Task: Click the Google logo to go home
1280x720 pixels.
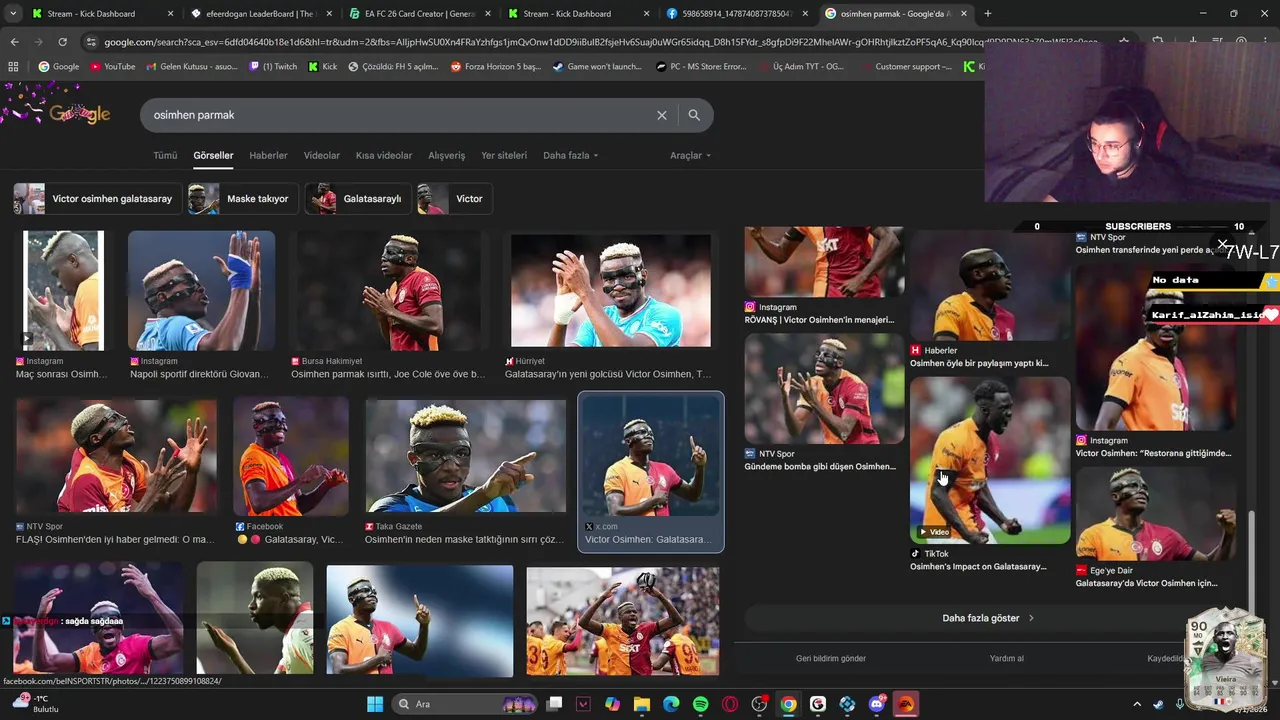Action: 78,114
